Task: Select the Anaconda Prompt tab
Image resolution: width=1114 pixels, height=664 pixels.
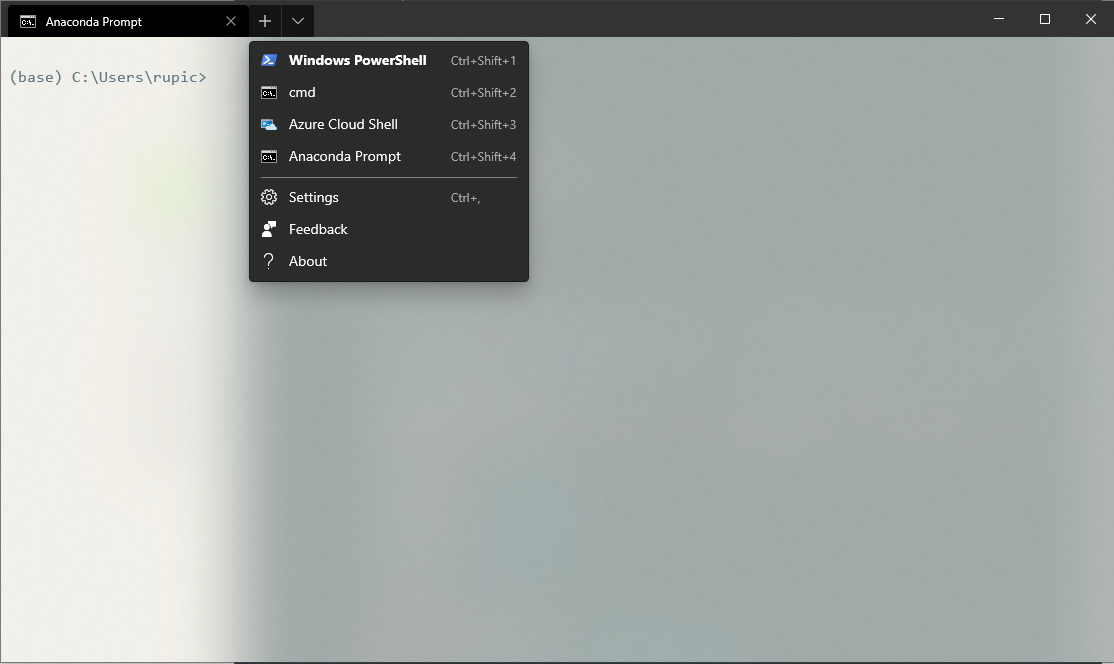Action: pos(128,21)
